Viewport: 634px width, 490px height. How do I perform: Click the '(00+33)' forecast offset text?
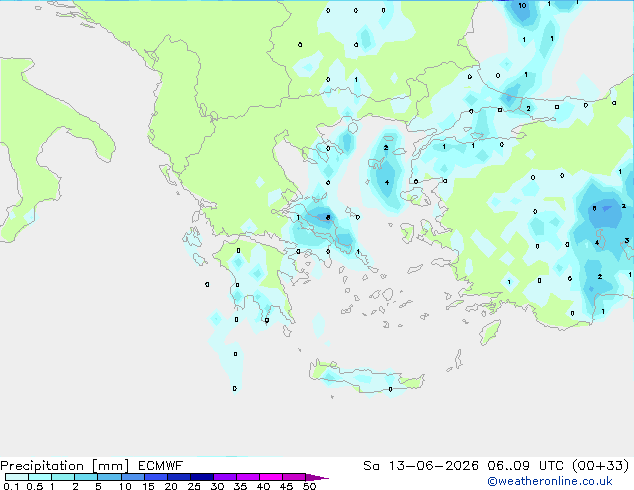pyautogui.click(x=601, y=466)
